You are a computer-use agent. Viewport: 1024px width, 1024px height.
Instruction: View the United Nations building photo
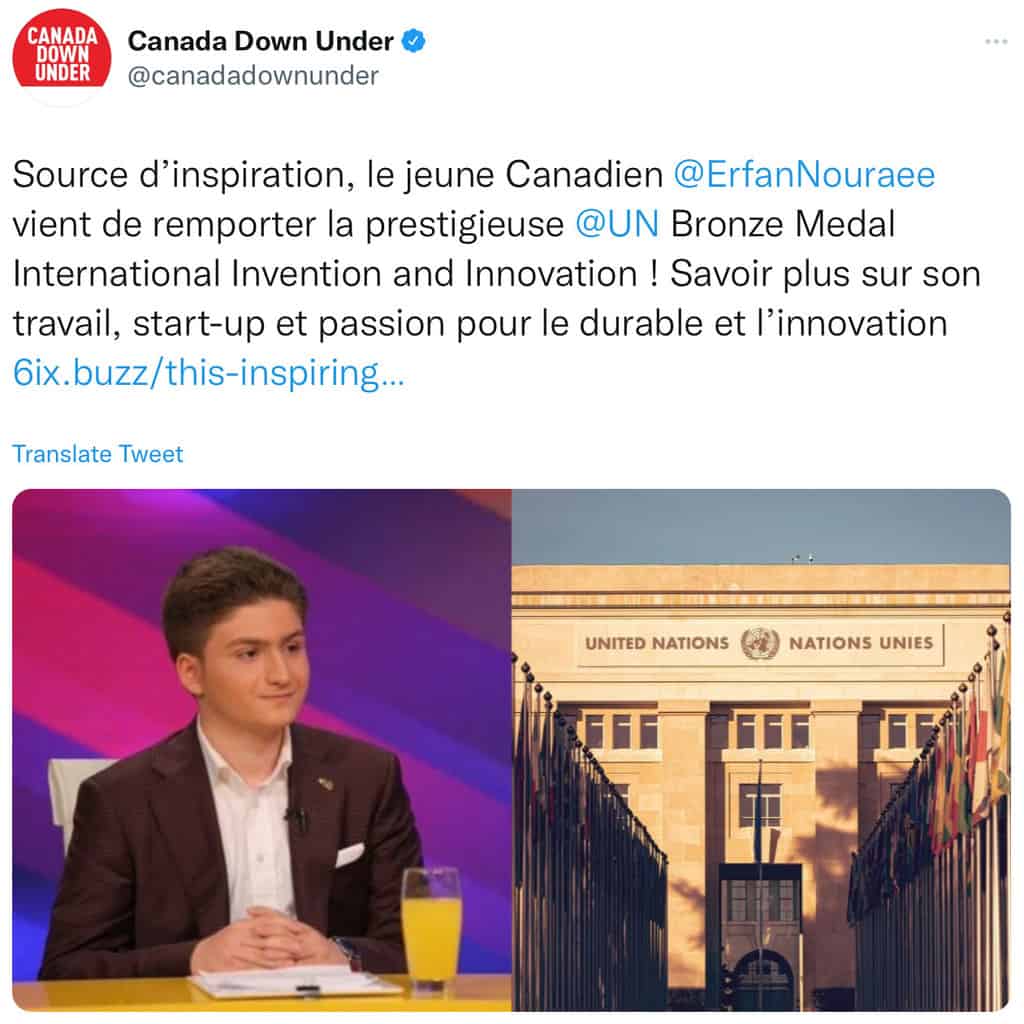click(x=761, y=750)
